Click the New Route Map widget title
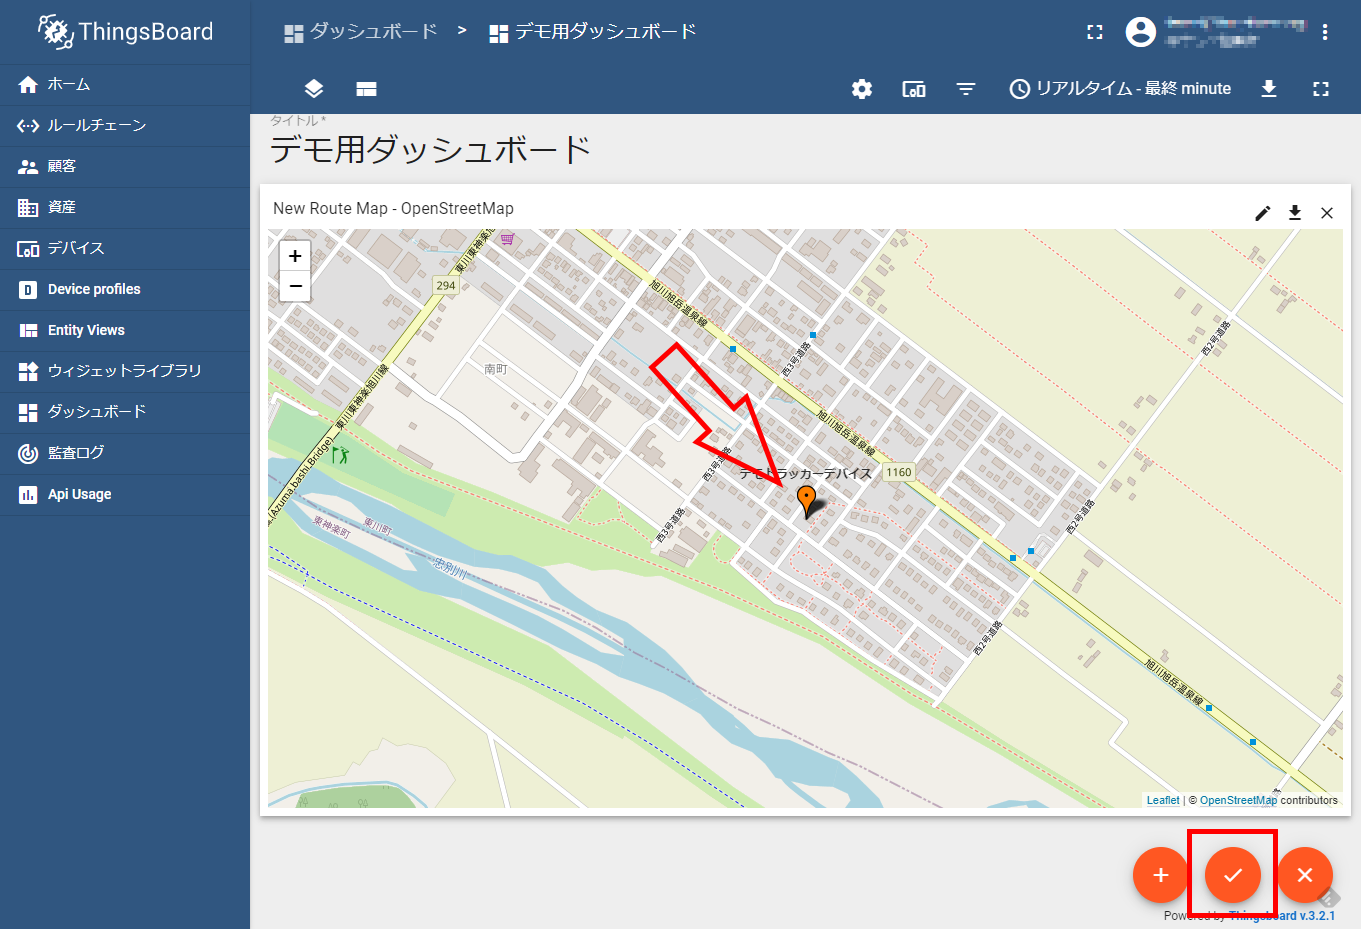Viewport: 1361px width, 929px height. click(x=393, y=209)
